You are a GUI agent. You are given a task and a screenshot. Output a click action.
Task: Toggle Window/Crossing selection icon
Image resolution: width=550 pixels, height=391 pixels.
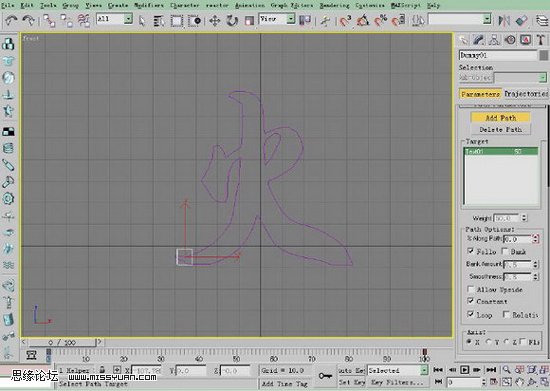click(x=194, y=21)
